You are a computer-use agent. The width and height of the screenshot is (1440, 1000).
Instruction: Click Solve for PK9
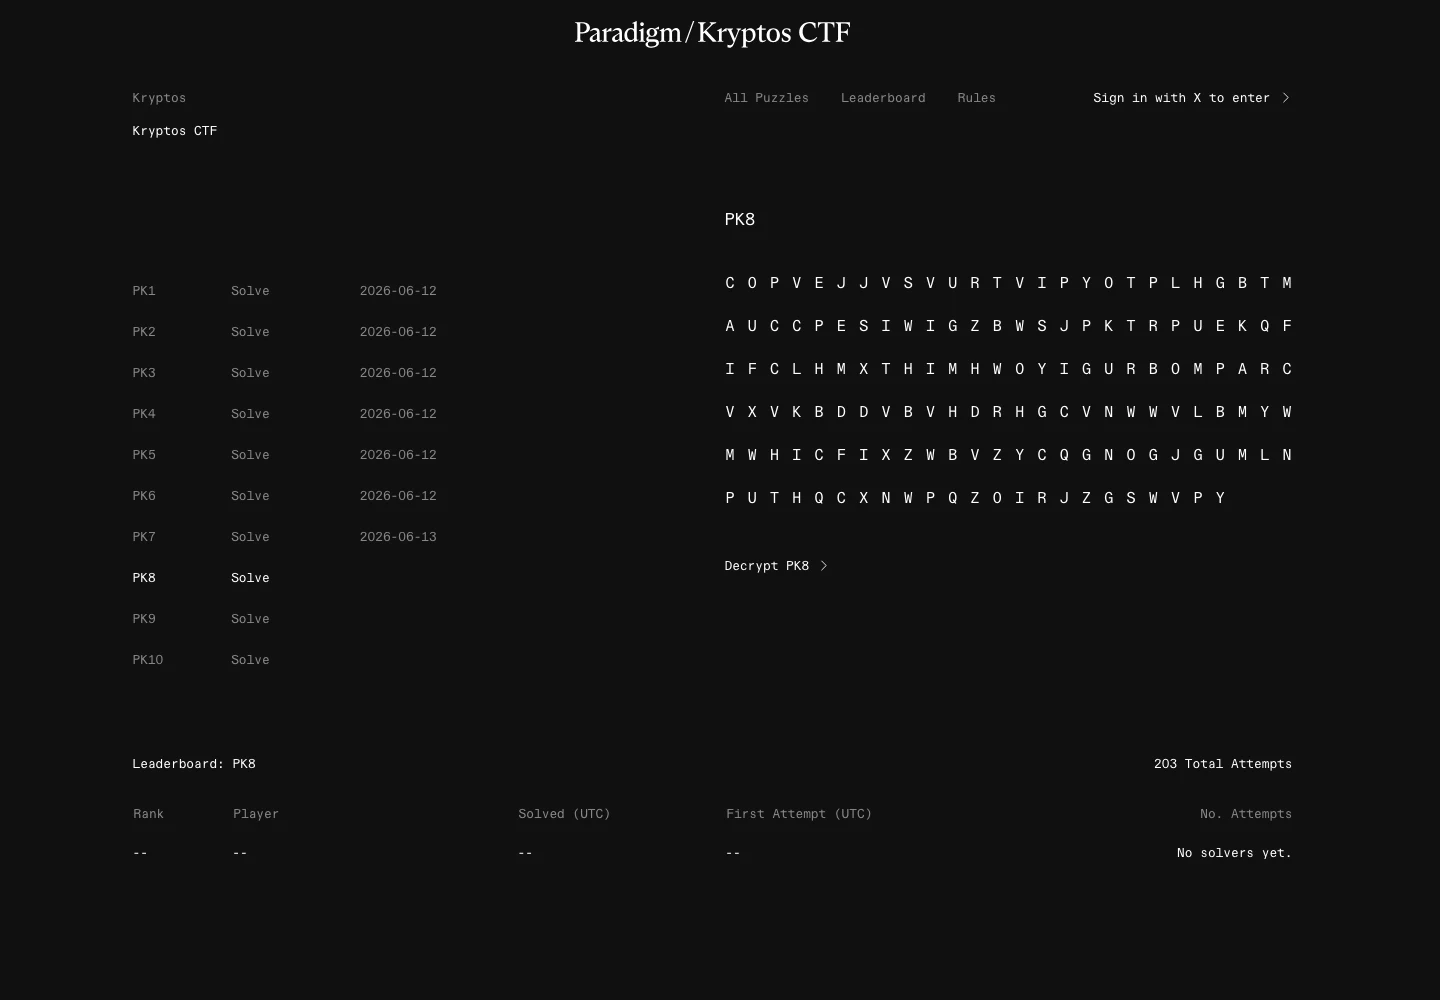point(250,619)
